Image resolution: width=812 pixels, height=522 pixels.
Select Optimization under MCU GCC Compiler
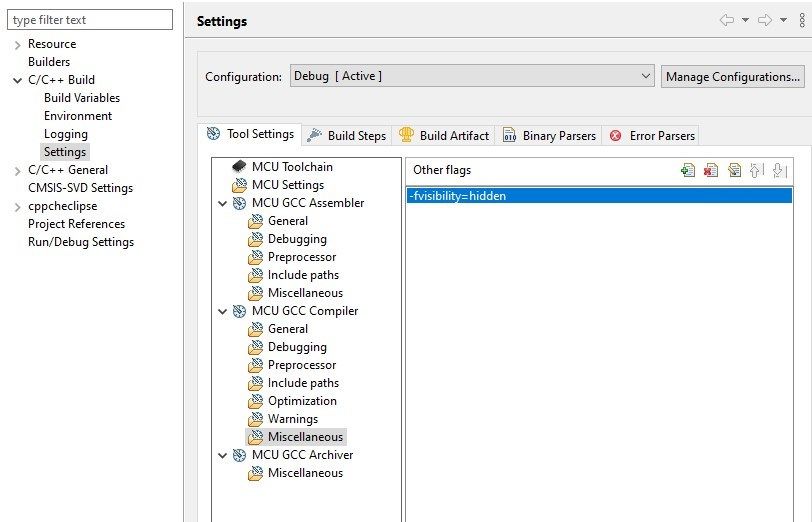[302, 401]
